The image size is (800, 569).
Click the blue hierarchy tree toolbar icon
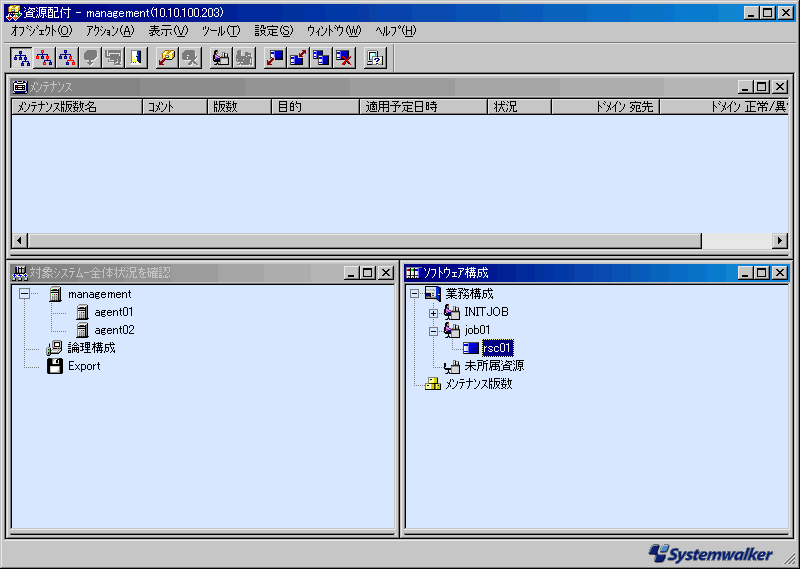[21, 58]
